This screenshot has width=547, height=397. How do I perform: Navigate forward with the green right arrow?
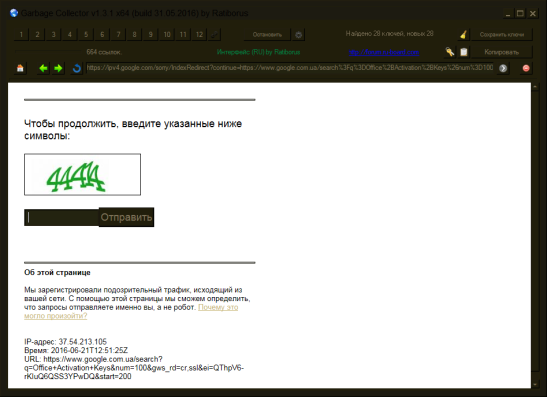[x=58, y=68]
